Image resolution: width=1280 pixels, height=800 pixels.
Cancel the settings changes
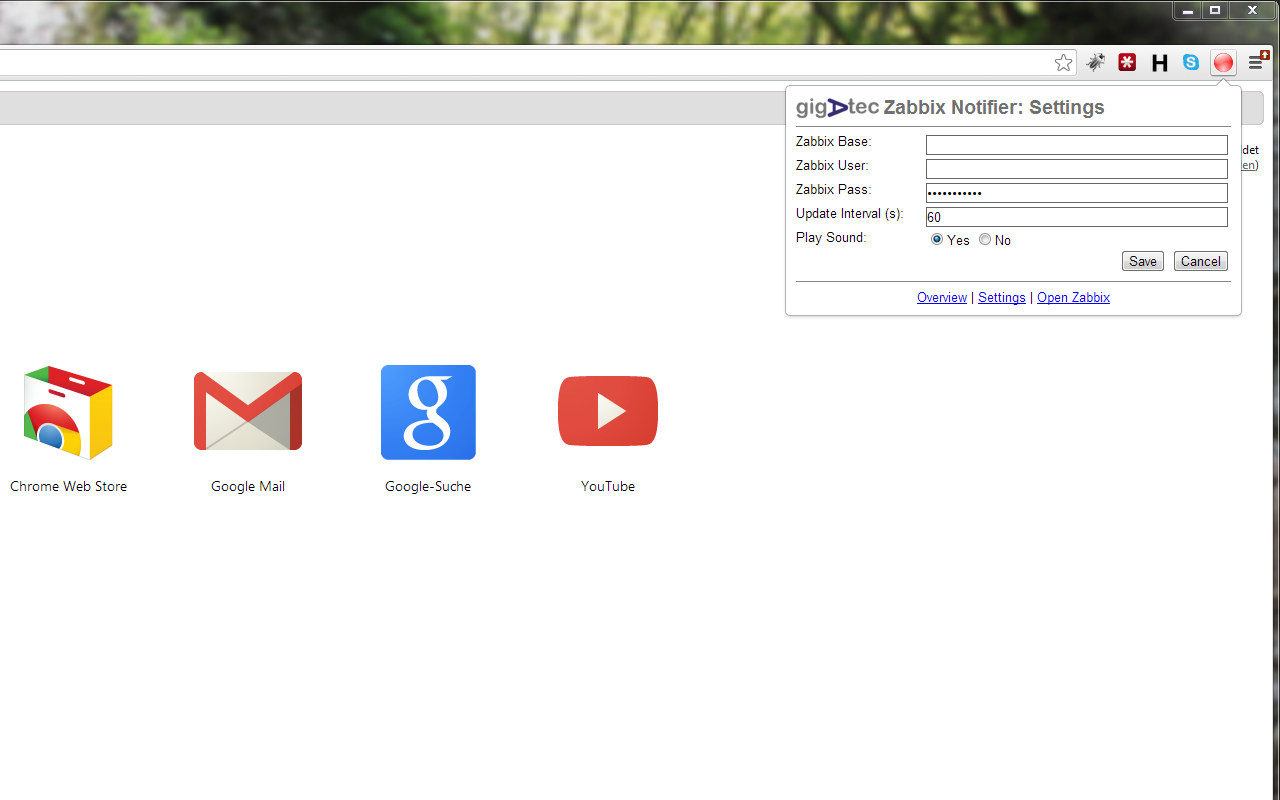pos(1201,261)
